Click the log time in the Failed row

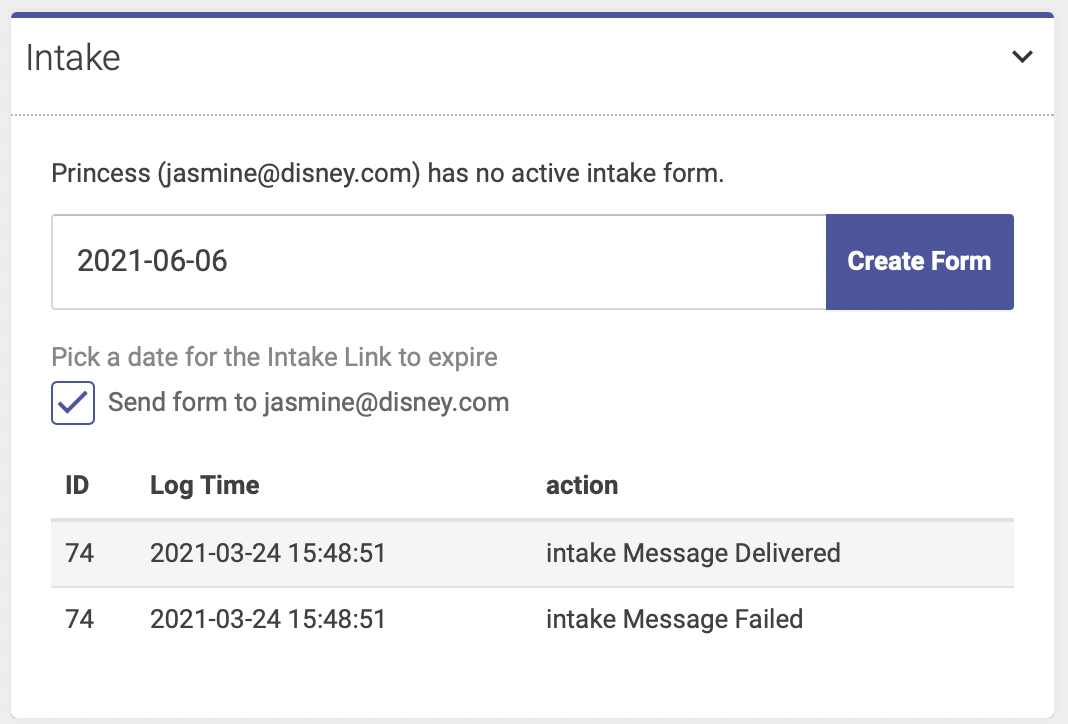click(x=268, y=619)
